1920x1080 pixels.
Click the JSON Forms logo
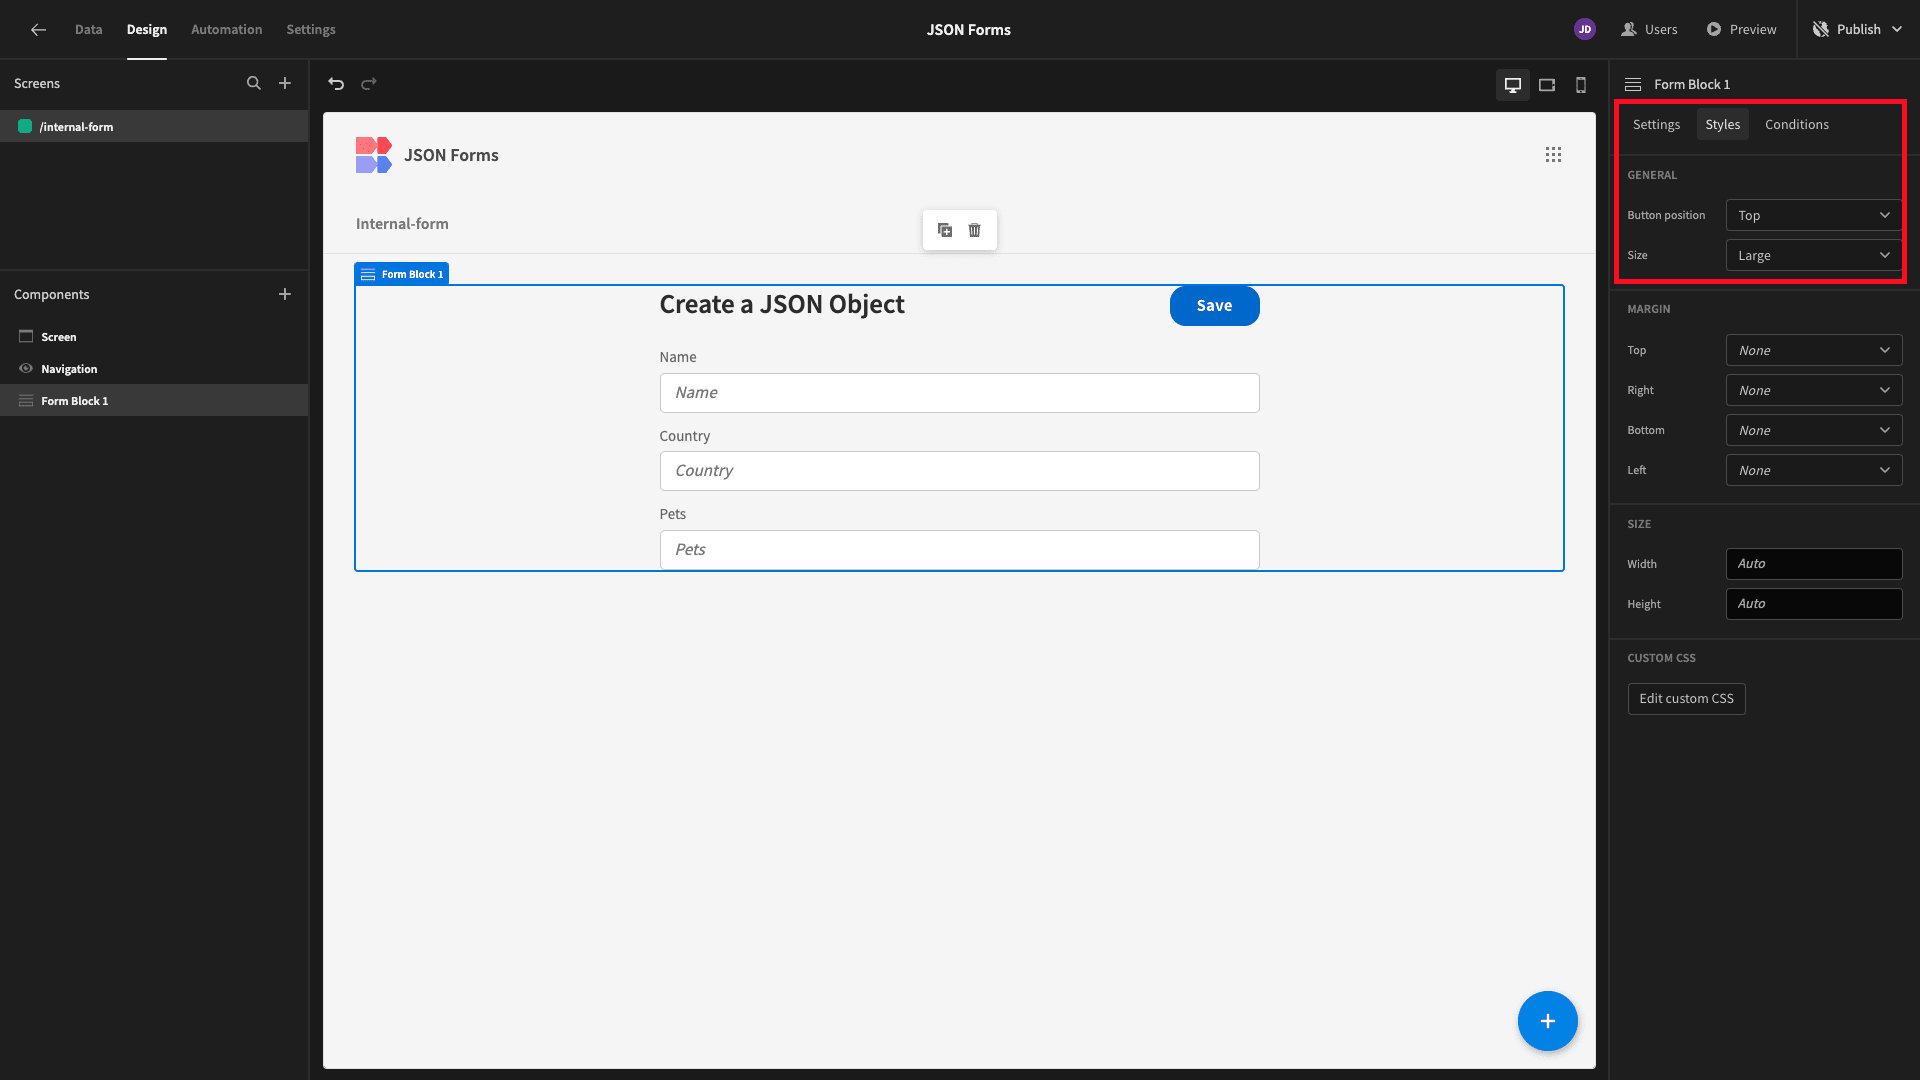[x=374, y=155]
